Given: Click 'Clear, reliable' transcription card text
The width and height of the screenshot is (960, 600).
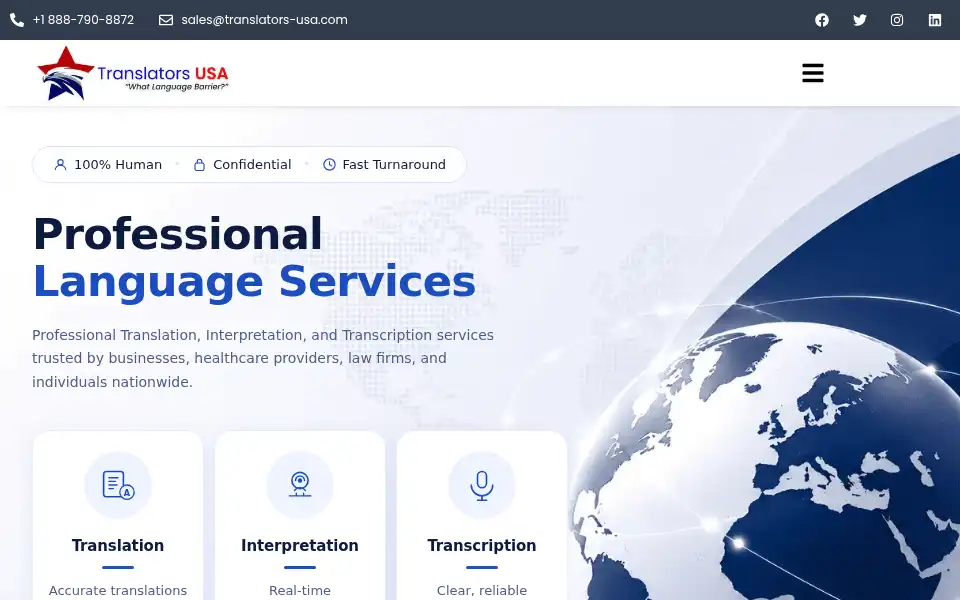Looking at the screenshot, I should coord(482,591).
